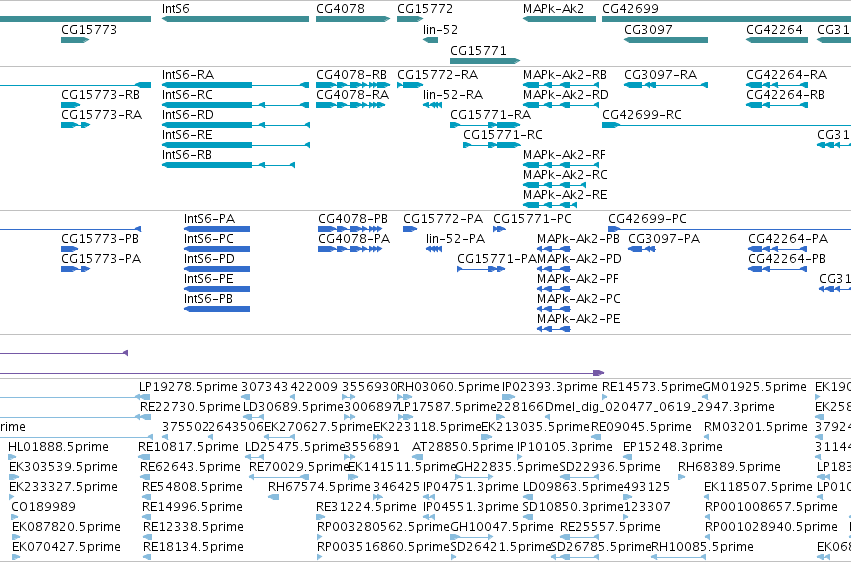Select transcript MAPk-Ak2-RE
851x562 pixels.
coord(550,205)
